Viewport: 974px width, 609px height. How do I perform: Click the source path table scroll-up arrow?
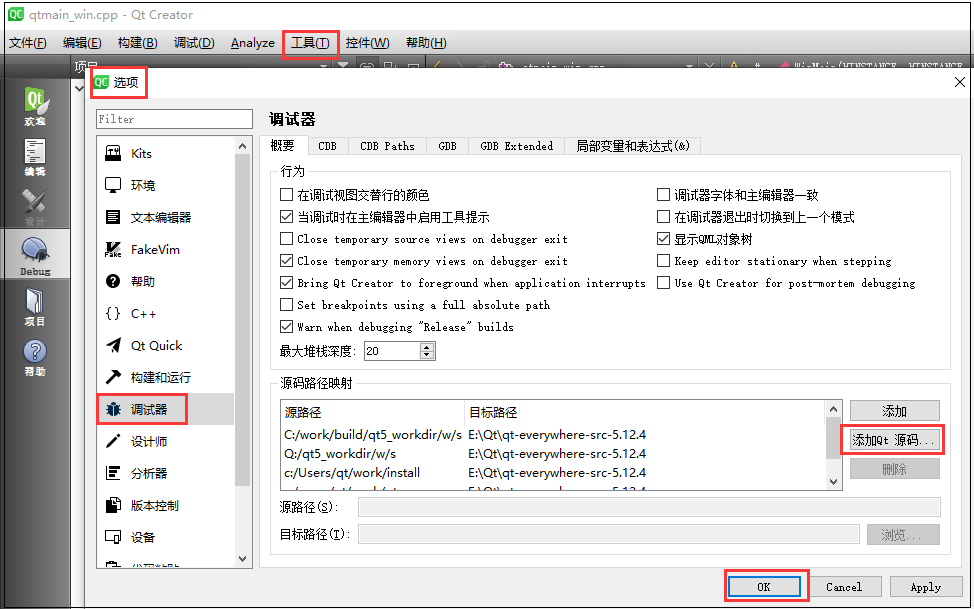point(834,409)
